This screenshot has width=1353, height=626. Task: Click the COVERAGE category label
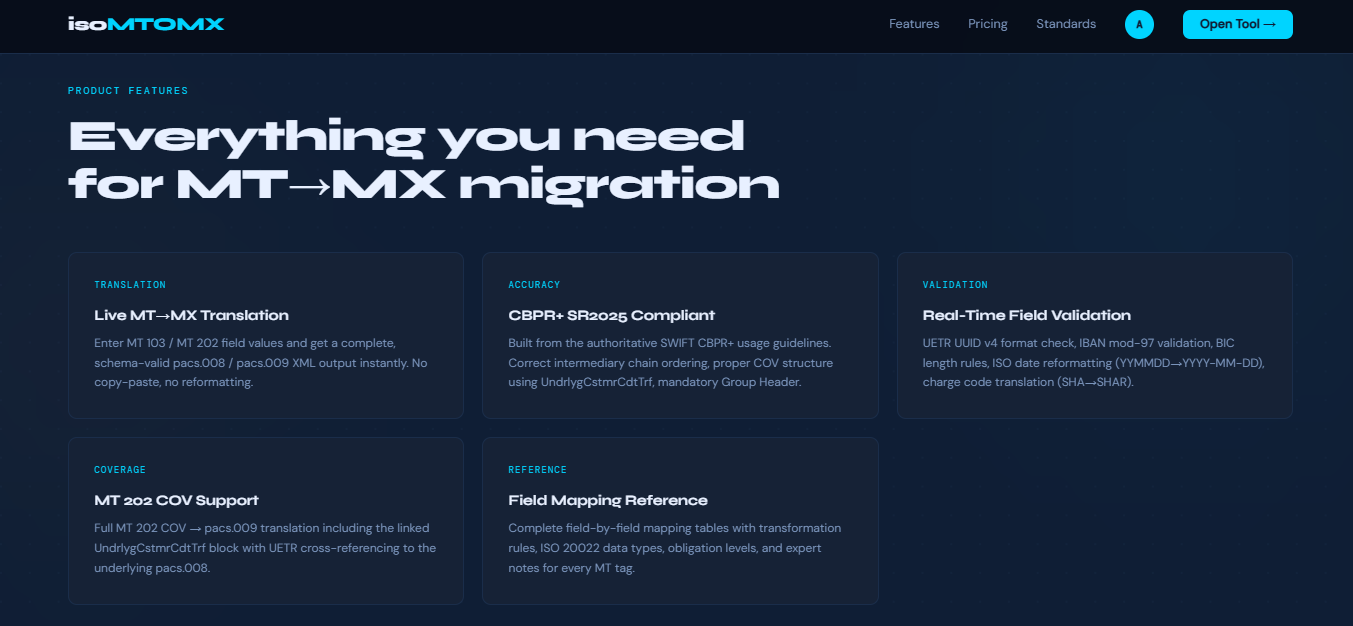pos(120,470)
